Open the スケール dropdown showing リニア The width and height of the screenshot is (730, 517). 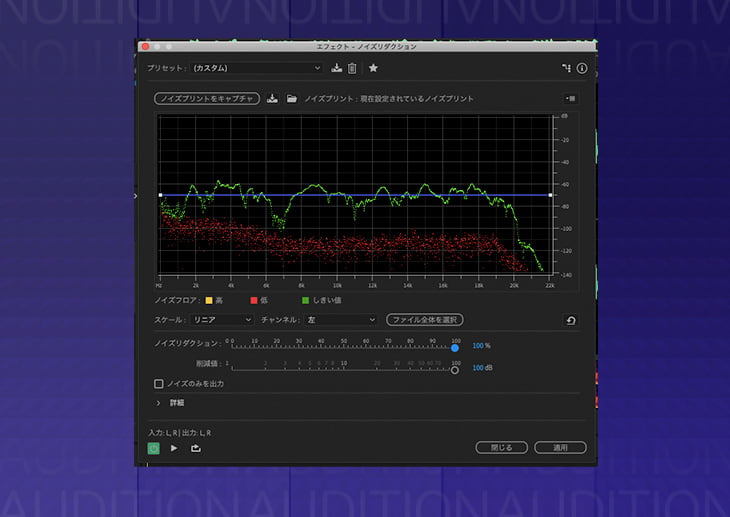[222, 320]
